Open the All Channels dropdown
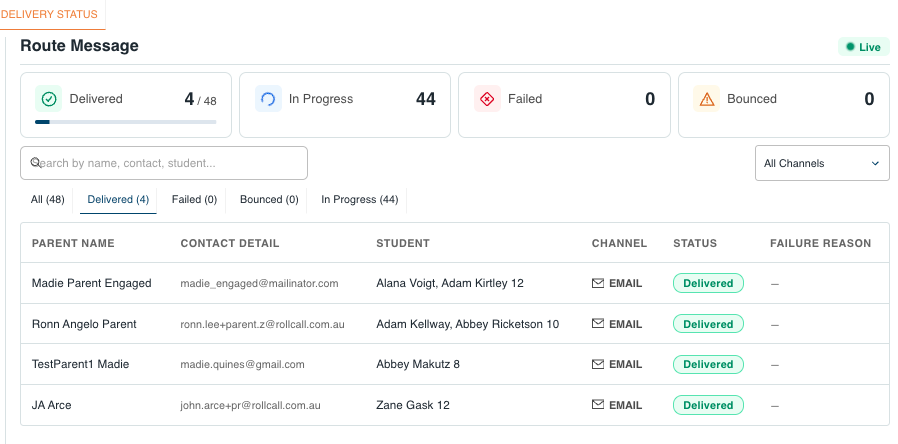Image resolution: width=898 pixels, height=444 pixels. tap(821, 163)
